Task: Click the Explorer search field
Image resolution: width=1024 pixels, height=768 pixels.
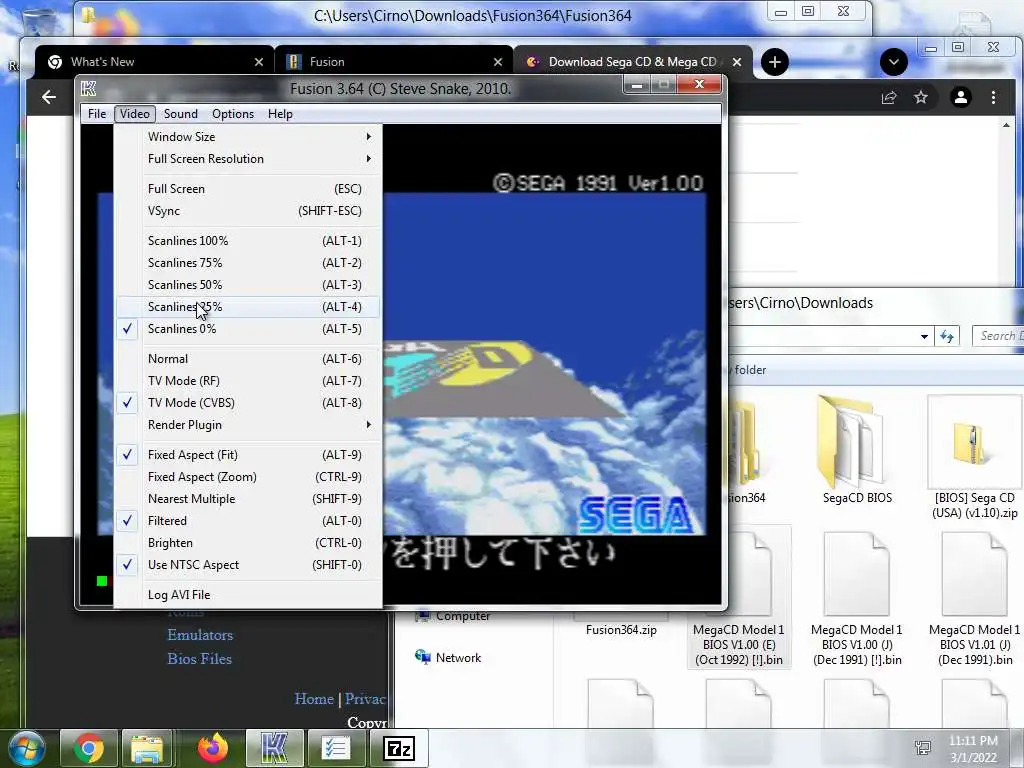Action: click(998, 336)
